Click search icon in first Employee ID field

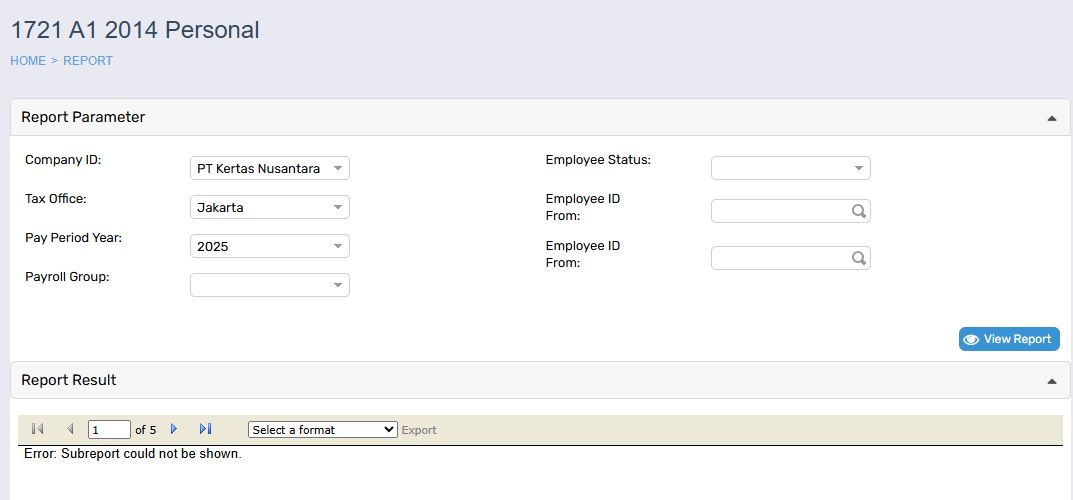point(858,211)
